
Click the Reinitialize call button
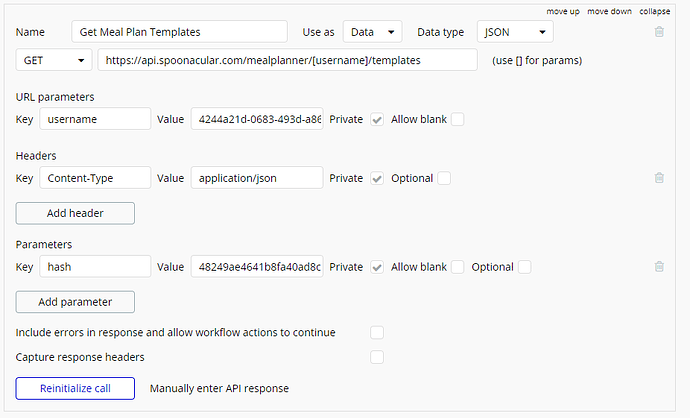[75, 388]
